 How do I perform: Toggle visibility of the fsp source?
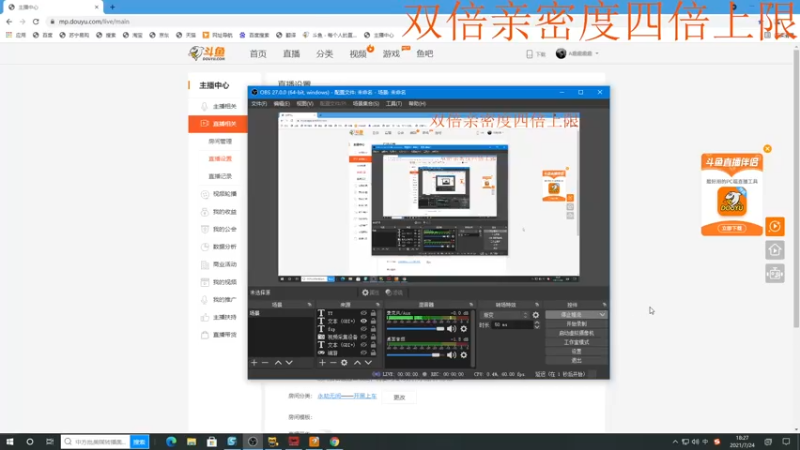[x=363, y=329]
